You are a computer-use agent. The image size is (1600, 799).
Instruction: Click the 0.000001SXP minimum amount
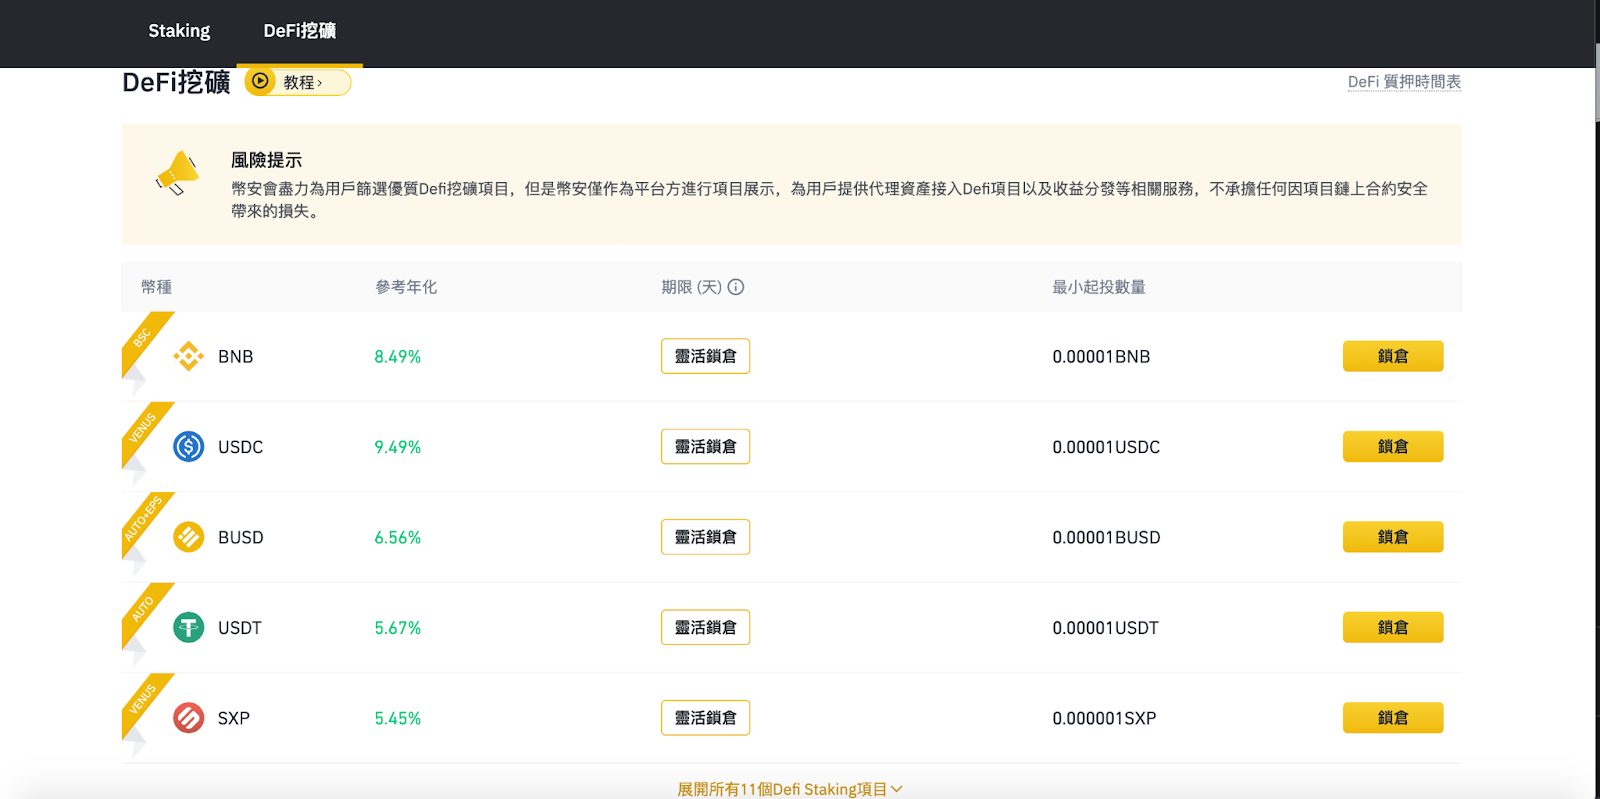click(1104, 719)
